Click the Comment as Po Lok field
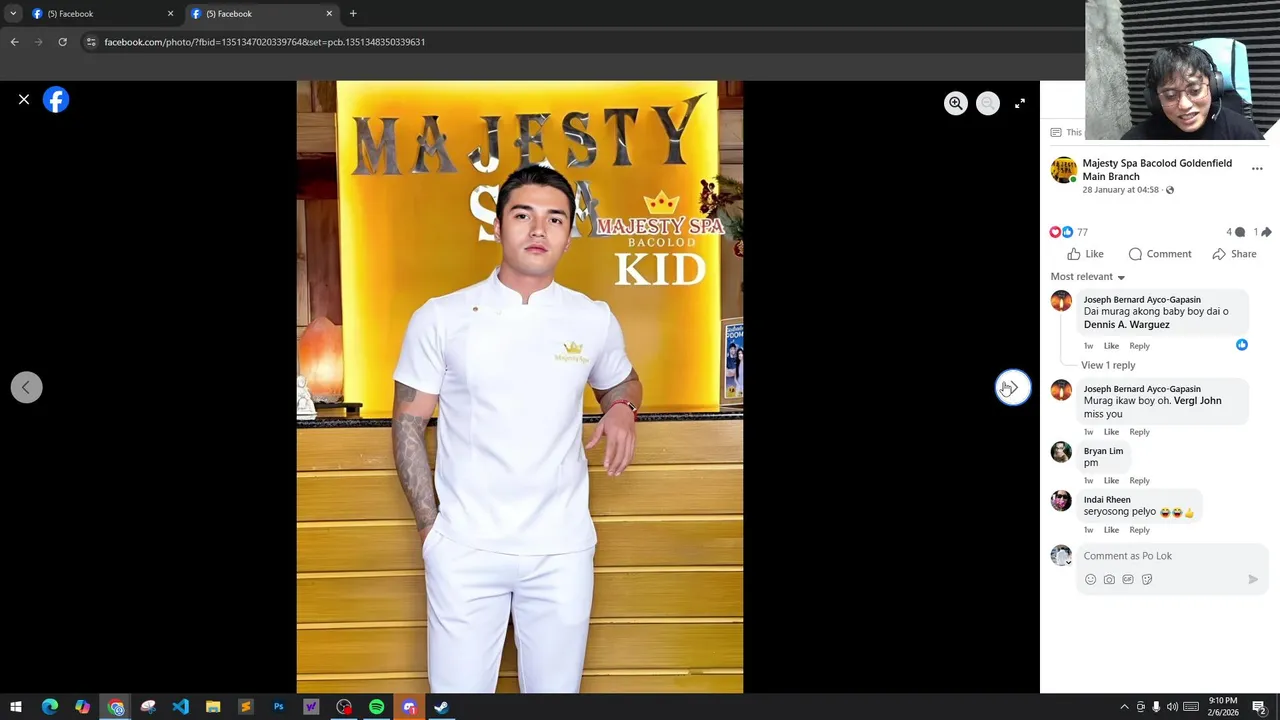 pyautogui.click(x=1172, y=556)
